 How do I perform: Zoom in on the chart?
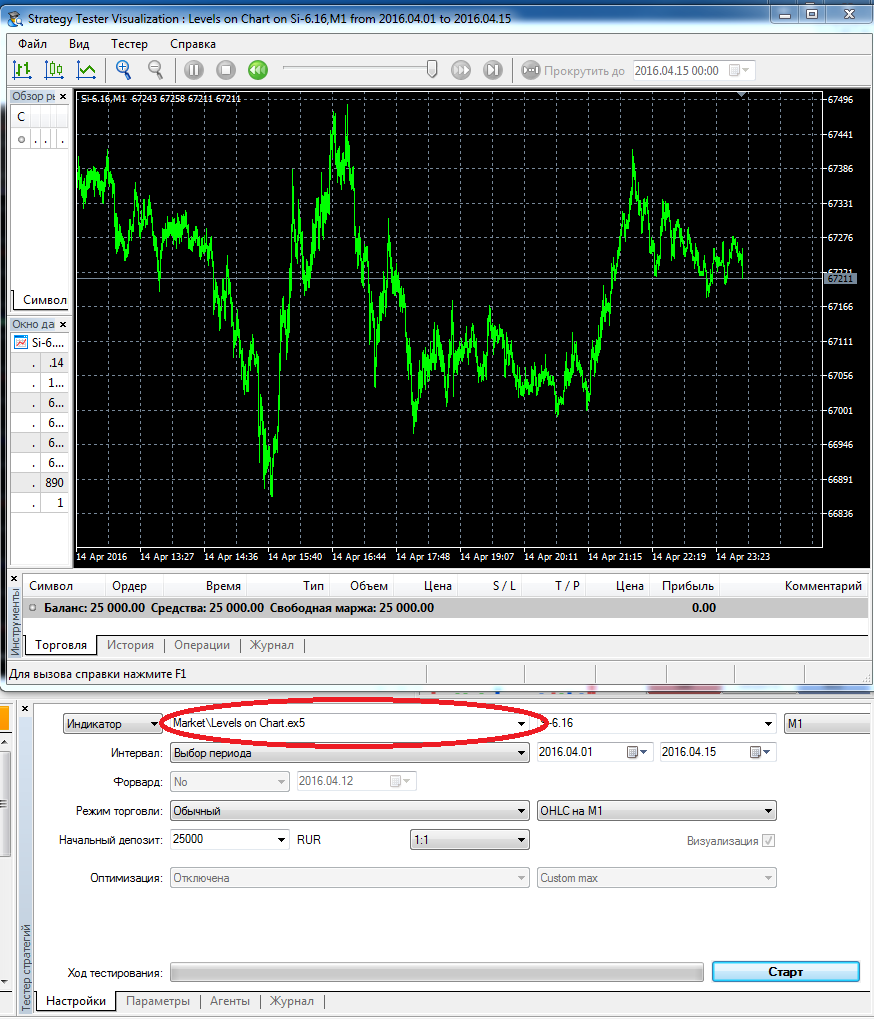(x=123, y=70)
